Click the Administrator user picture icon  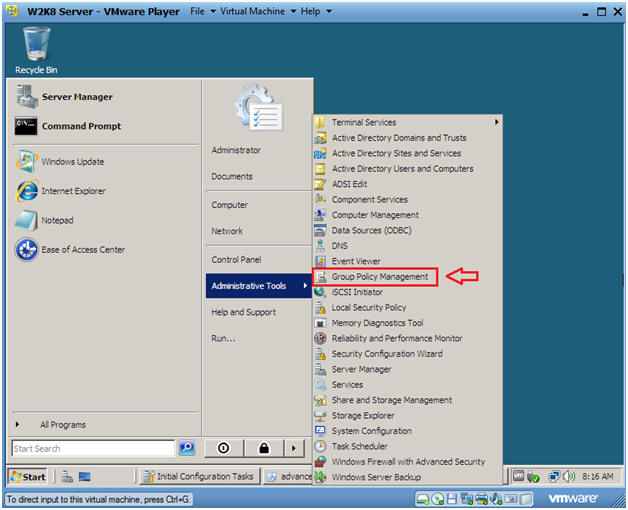pyautogui.click(x=259, y=107)
